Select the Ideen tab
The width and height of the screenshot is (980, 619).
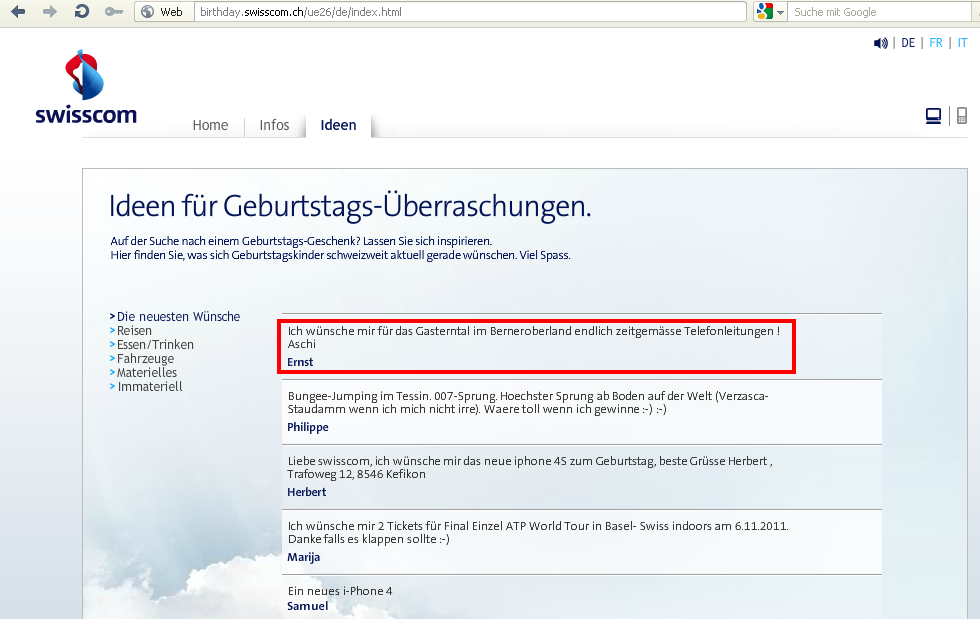click(x=338, y=125)
